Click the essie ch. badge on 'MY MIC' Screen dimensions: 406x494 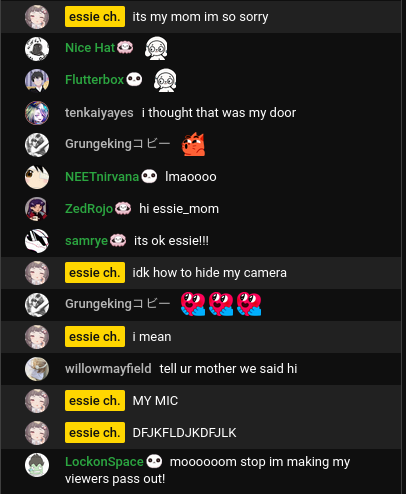[x=95, y=401]
